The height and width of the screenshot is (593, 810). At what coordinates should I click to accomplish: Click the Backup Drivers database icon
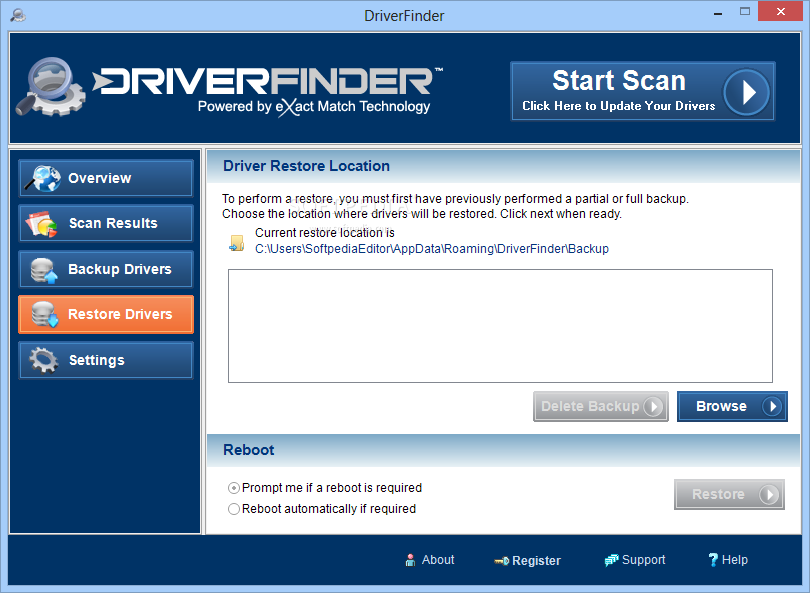pos(43,270)
